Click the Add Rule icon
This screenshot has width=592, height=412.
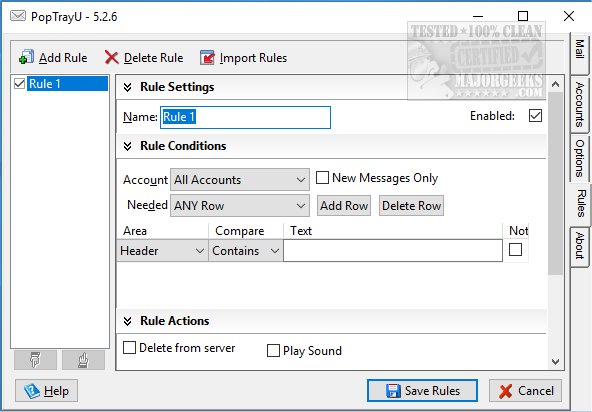(26, 57)
